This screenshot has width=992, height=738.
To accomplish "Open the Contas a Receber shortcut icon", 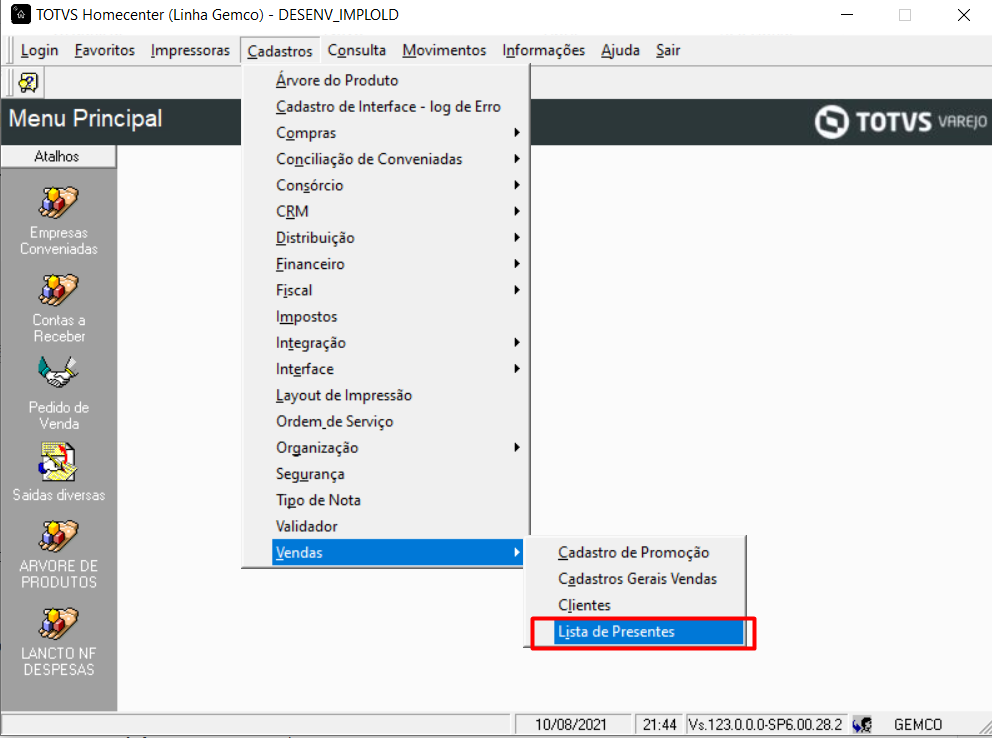I will pos(58,290).
